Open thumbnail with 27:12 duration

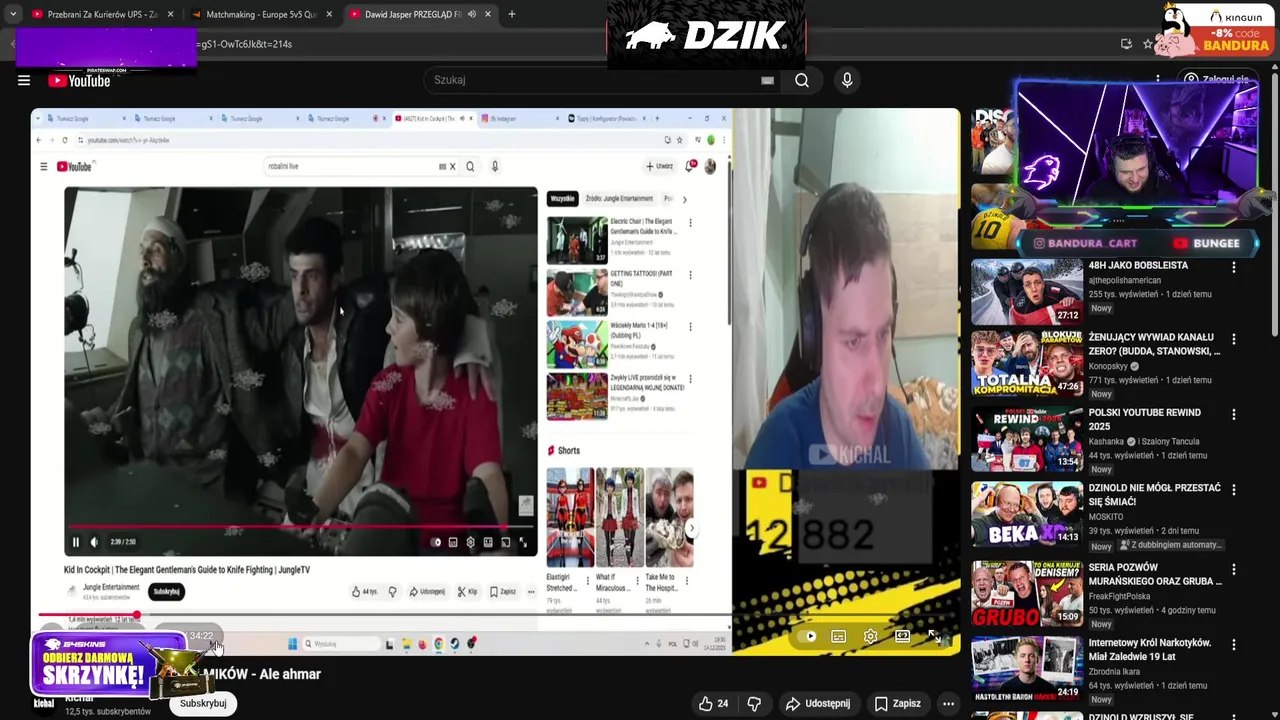coord(1027,292)
